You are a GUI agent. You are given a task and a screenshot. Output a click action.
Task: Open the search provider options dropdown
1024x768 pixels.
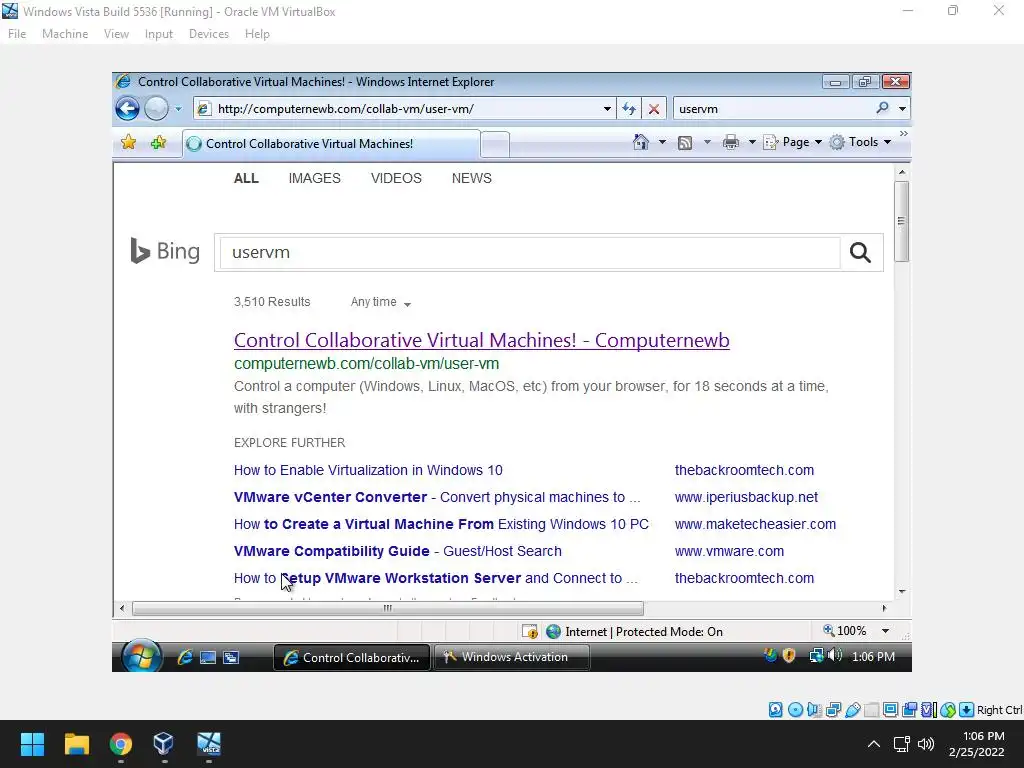pyautogui.click(x=902, y=109)
